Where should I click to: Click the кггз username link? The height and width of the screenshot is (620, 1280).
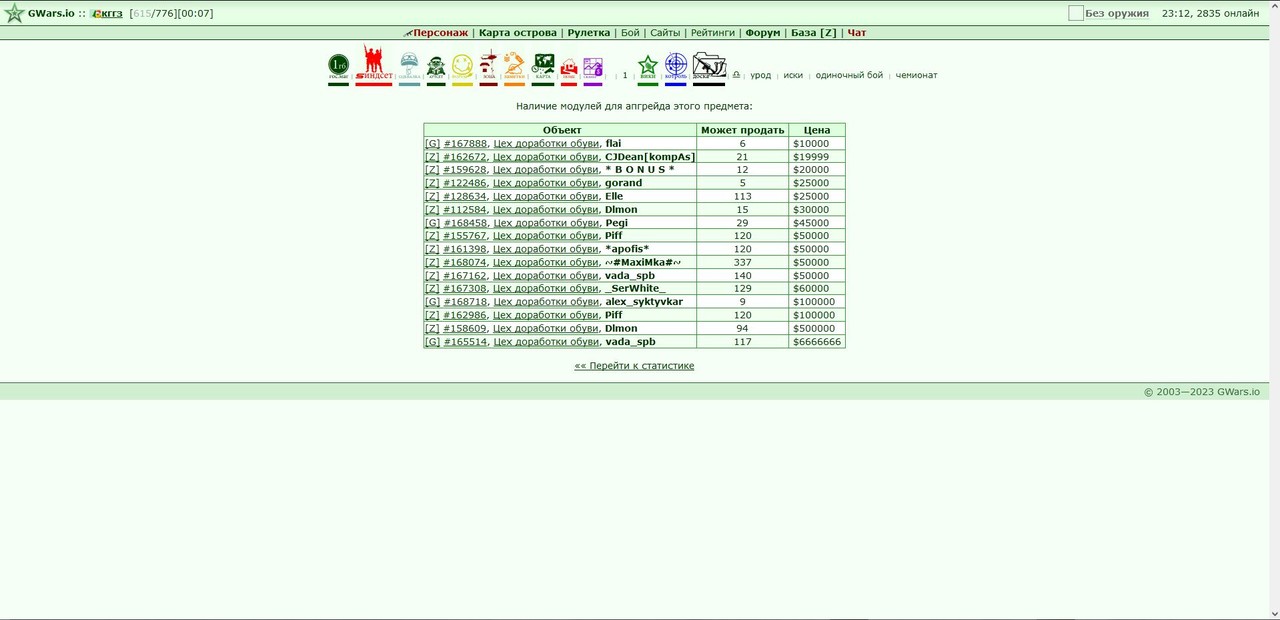(110, 14)
